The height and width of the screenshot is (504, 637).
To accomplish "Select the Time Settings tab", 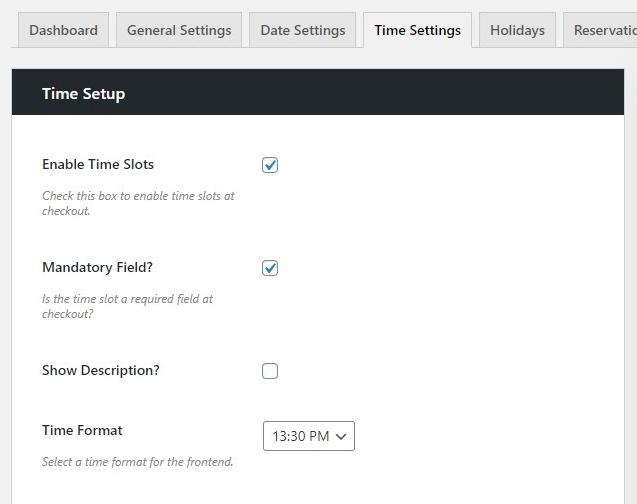I will click(417, 30).
